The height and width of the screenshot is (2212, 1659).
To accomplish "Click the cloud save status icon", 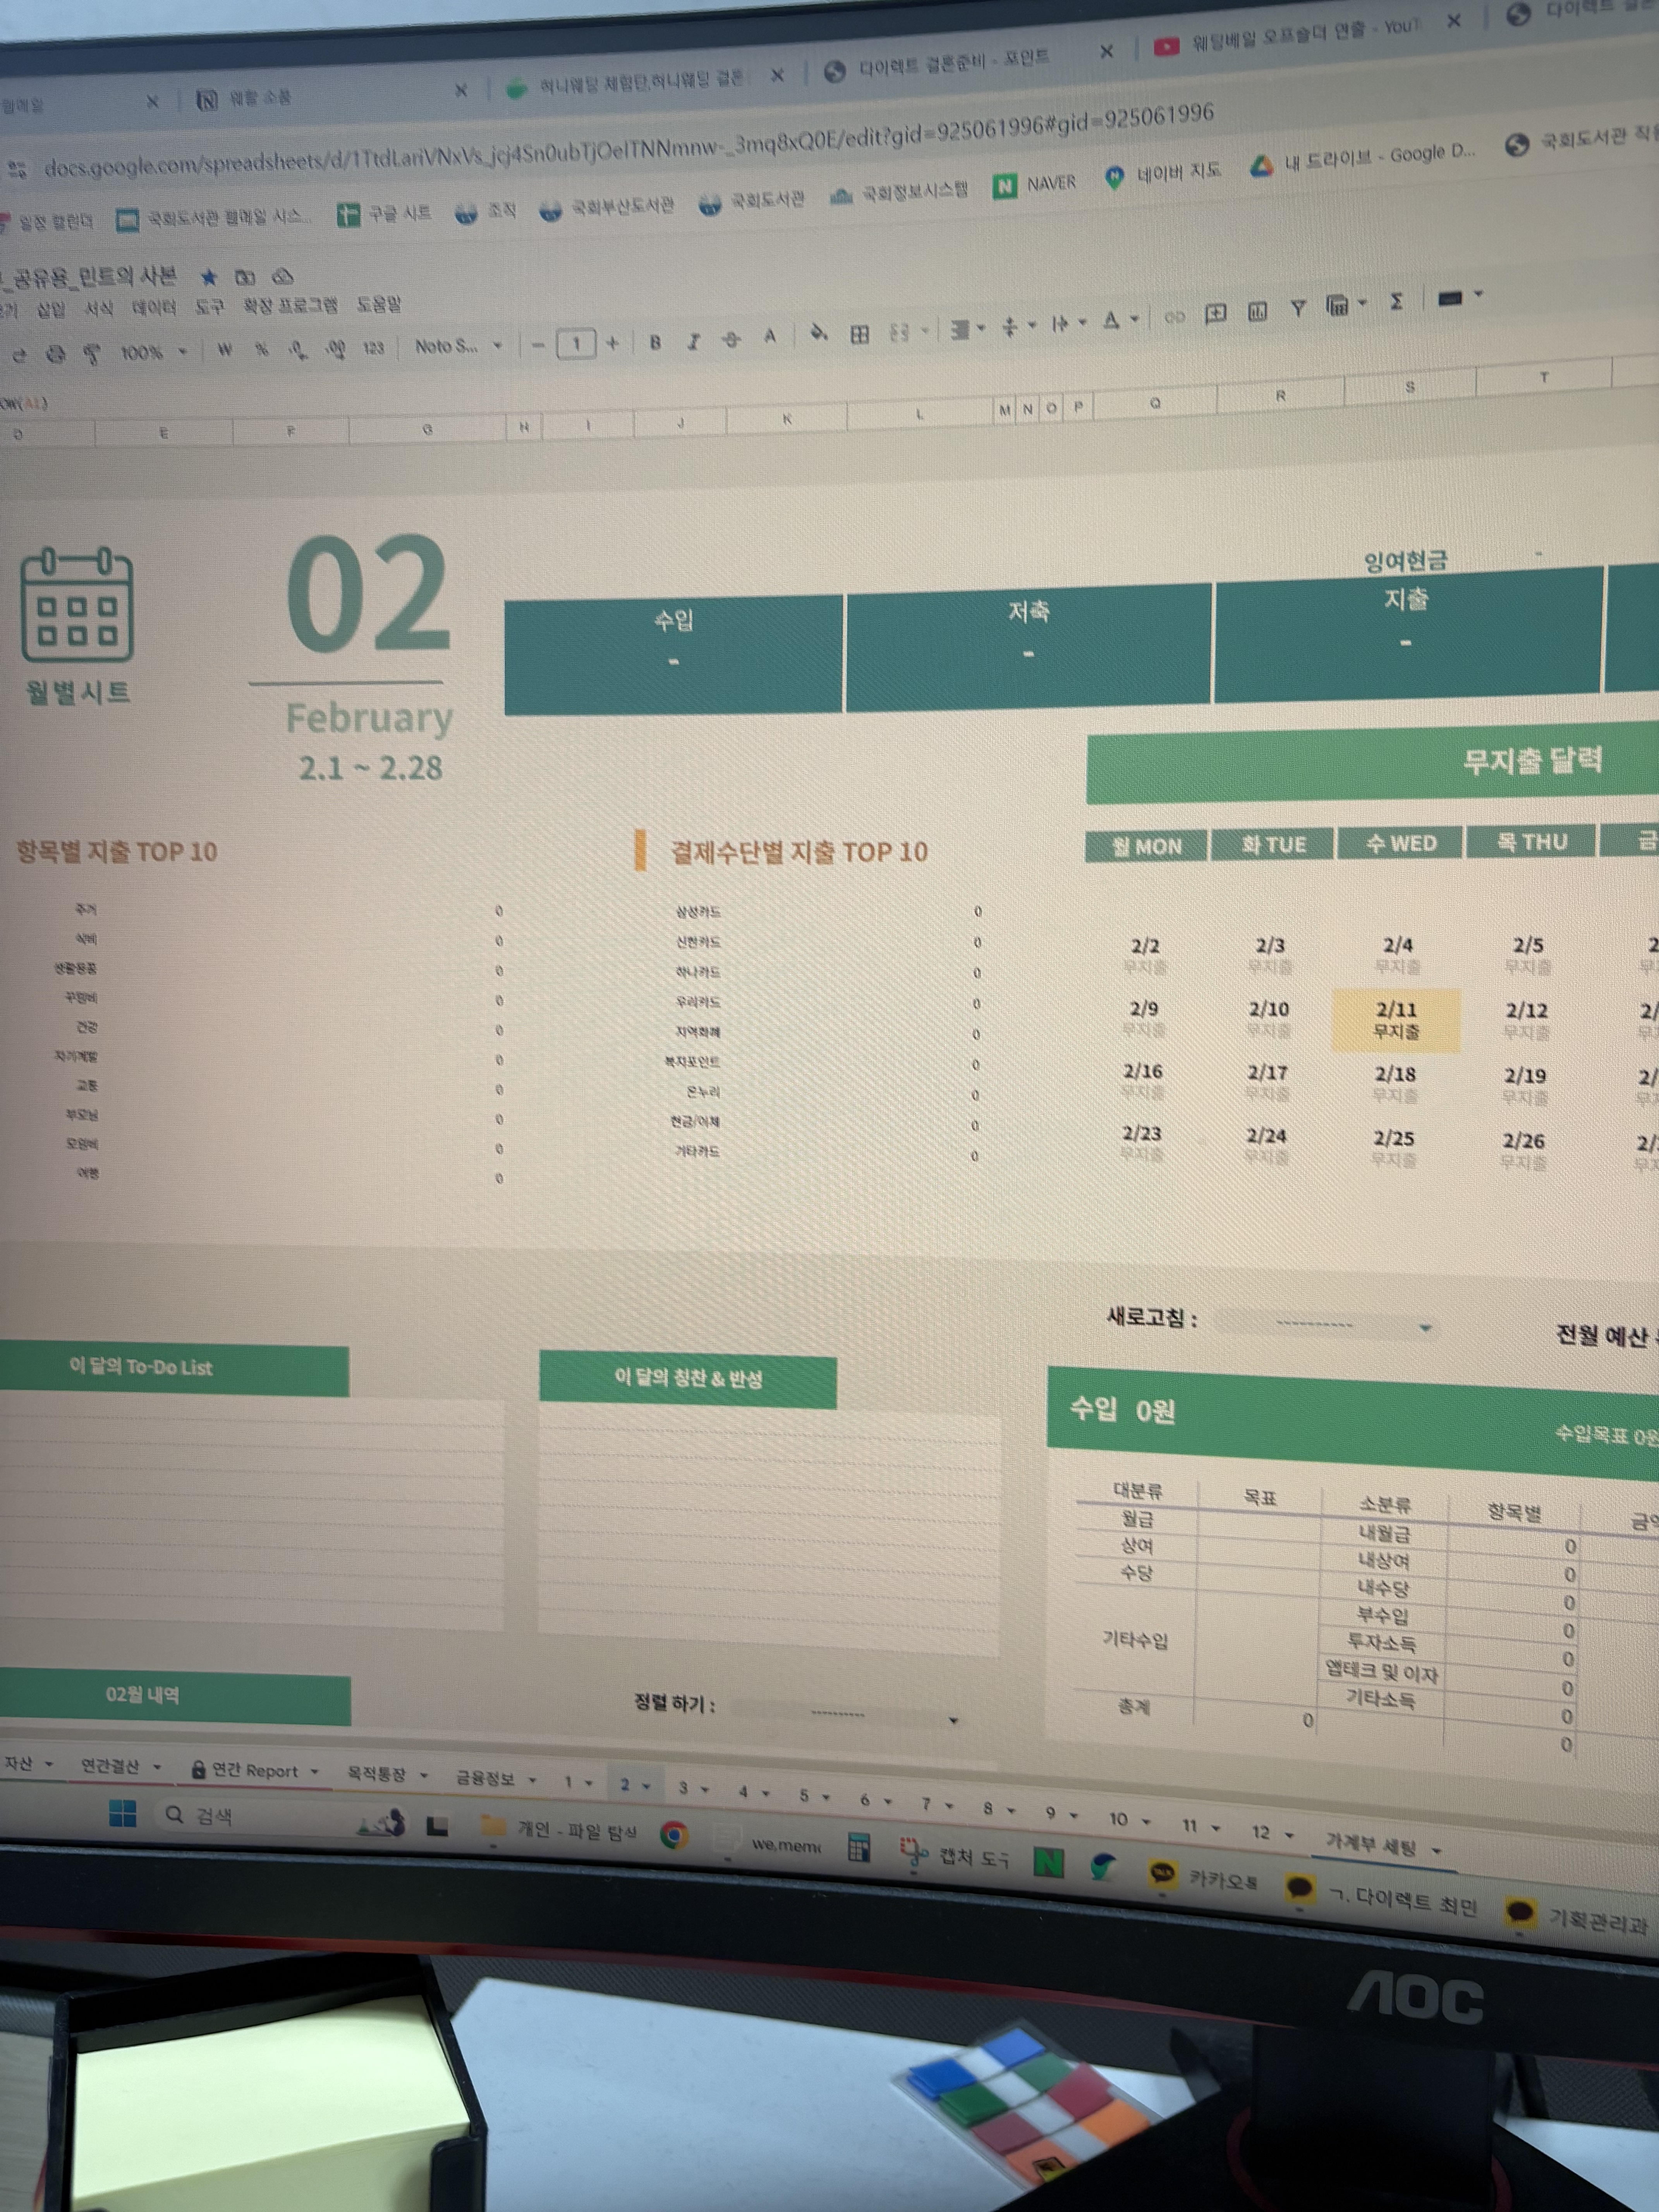I will 283,276.
